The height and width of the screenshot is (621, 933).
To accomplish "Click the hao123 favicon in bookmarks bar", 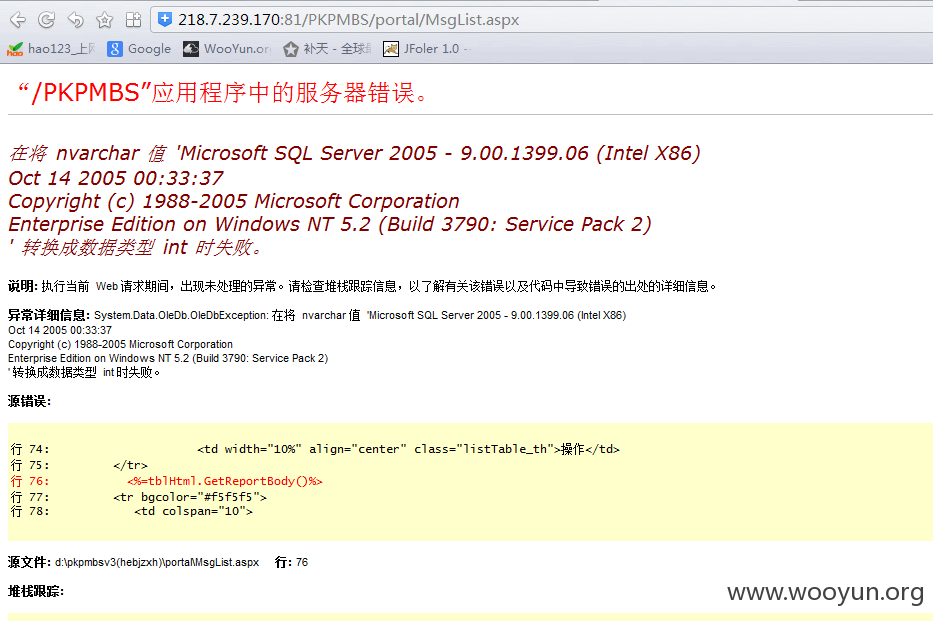I will coord(15,49).
